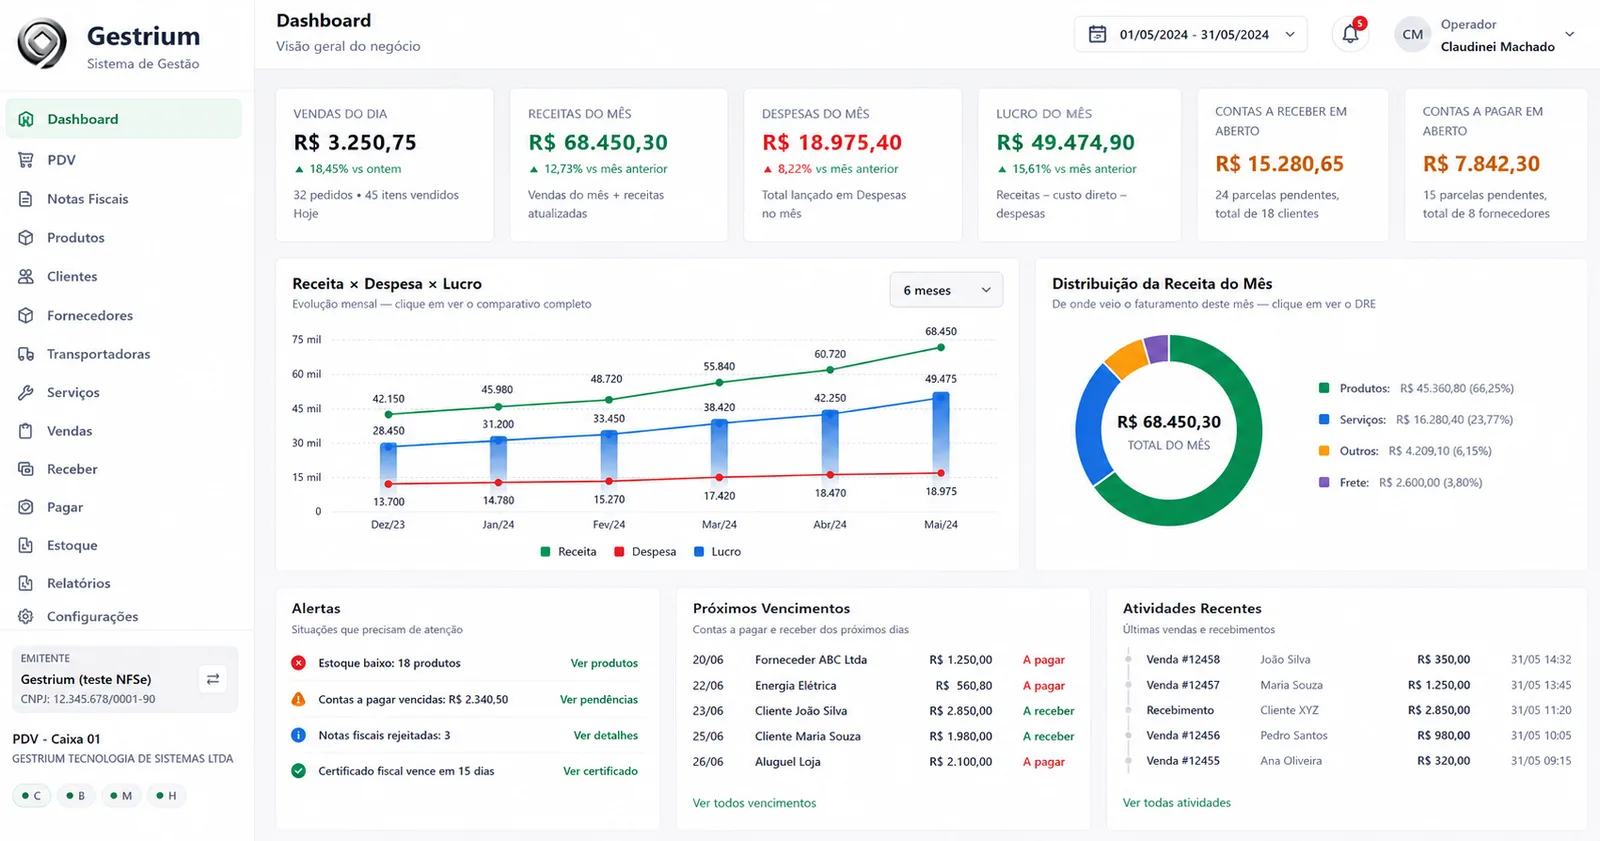Viewport: 1600px width, 841px height.
Task: Click the PDV cart icon in sidebar
Action: pyautogui.click(x=26, y=160)
